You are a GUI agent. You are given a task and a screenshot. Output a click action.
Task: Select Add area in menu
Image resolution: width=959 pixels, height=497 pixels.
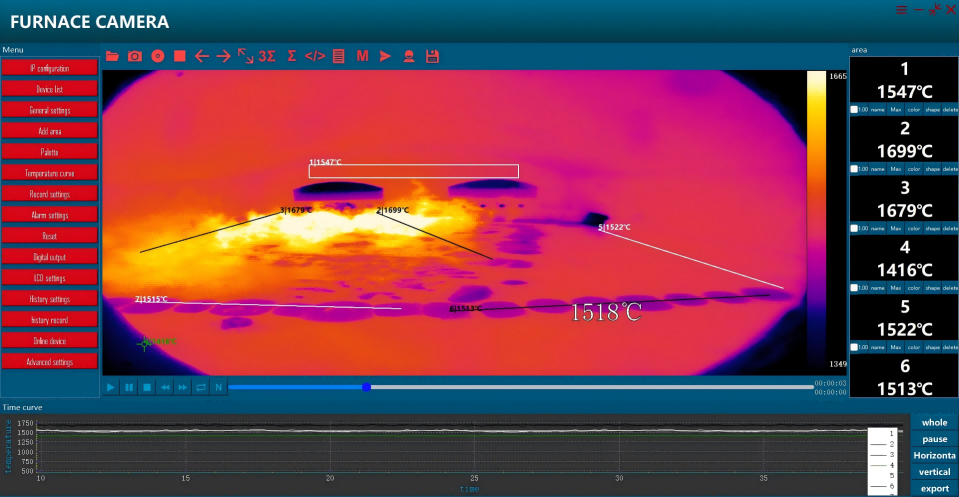(50, 131)
